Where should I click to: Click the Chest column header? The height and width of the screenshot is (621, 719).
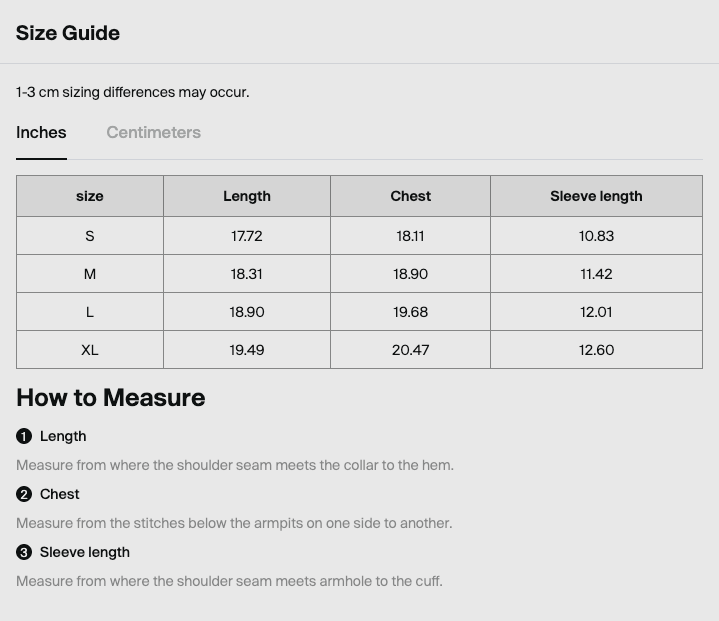click(x=410, y=196)
